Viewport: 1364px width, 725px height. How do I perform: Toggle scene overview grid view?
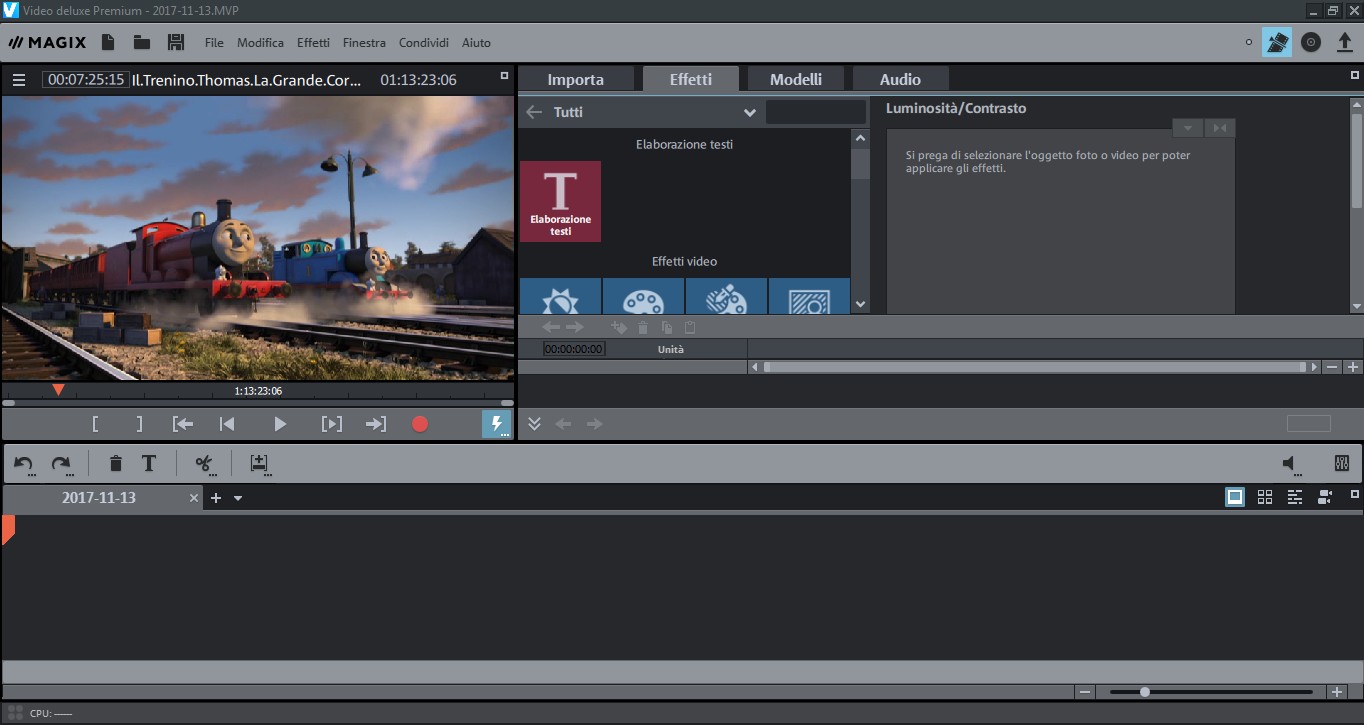pos(1265,497)
